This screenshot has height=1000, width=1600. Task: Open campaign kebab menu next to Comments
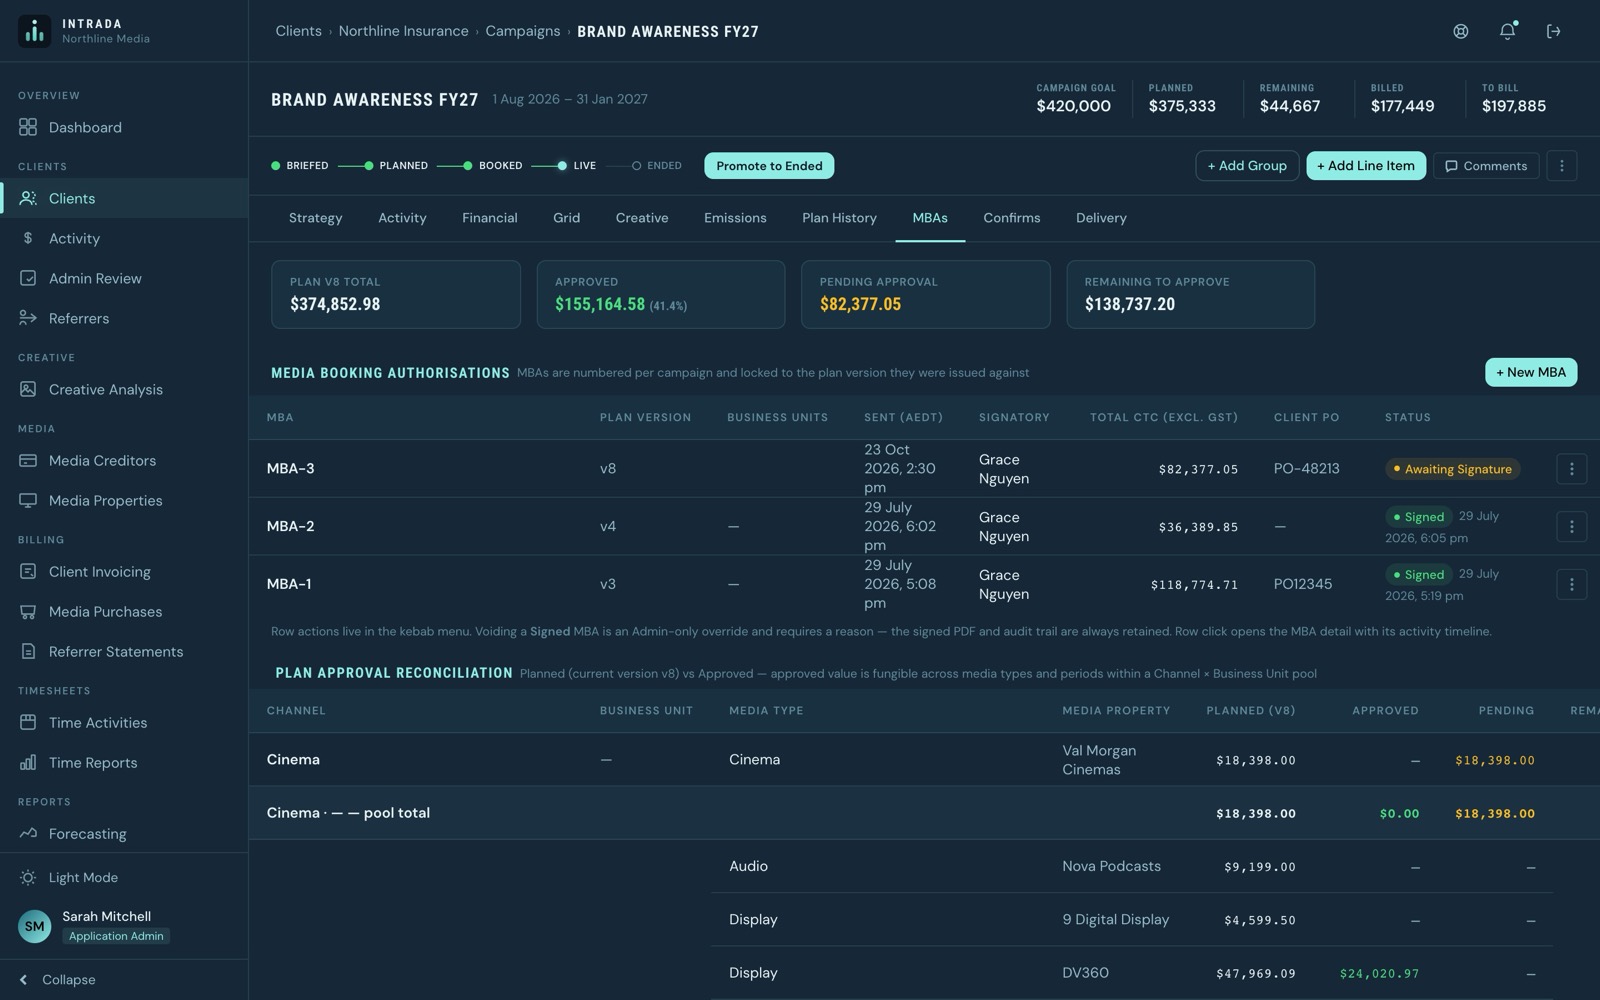(x=1561, y=165)
